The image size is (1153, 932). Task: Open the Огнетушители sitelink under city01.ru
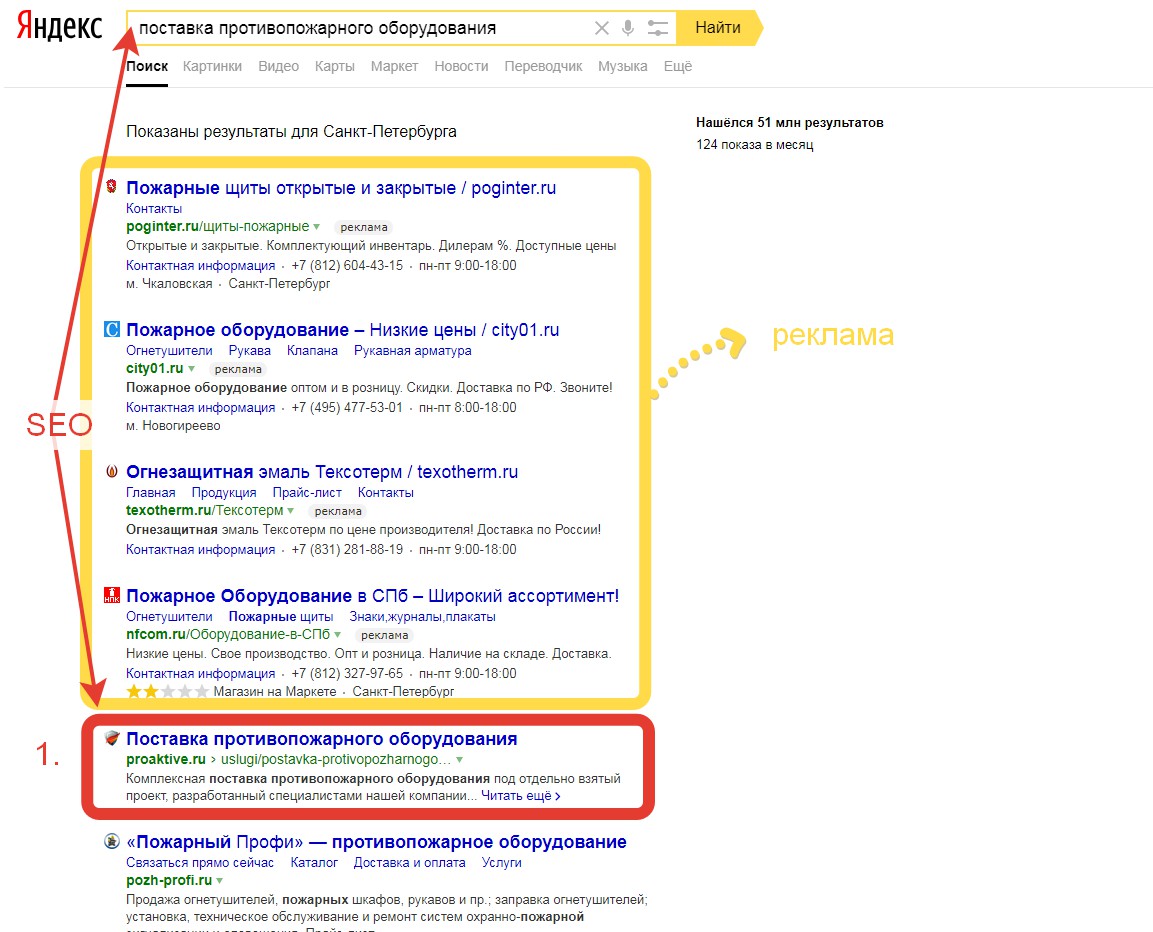[169, 350]
